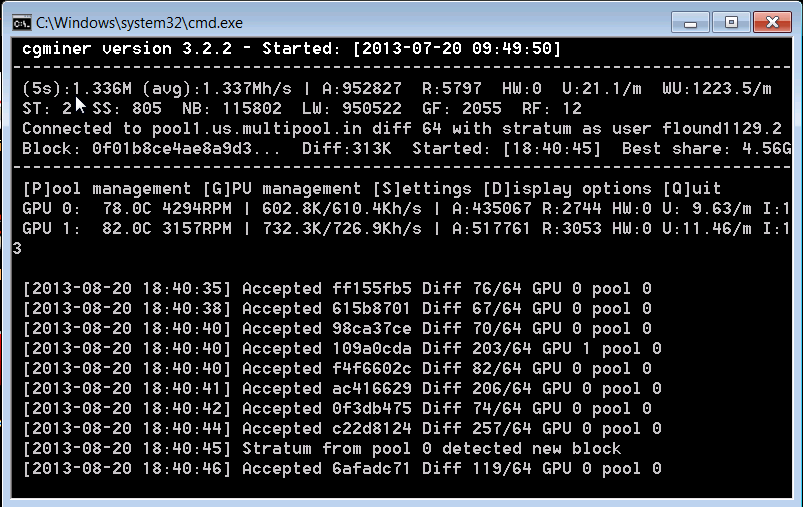Maximize the cmd.exe window

(x=731, y=23)
